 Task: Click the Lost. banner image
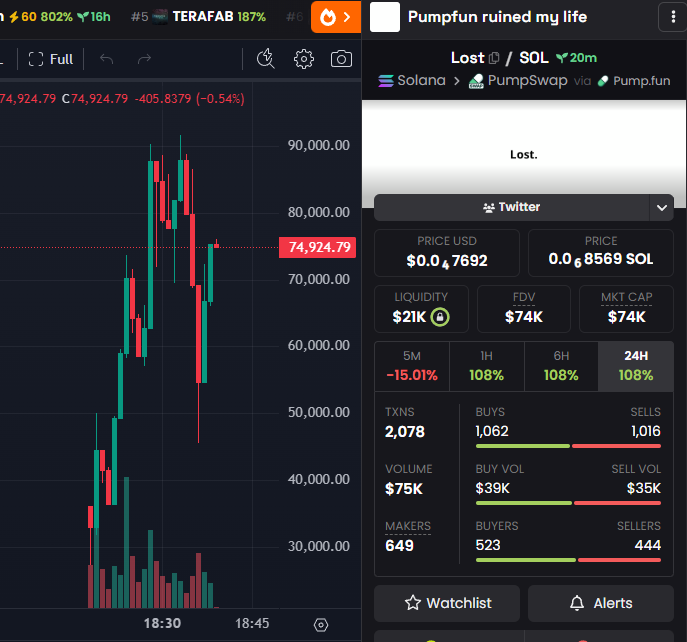(x=524, y=153)
